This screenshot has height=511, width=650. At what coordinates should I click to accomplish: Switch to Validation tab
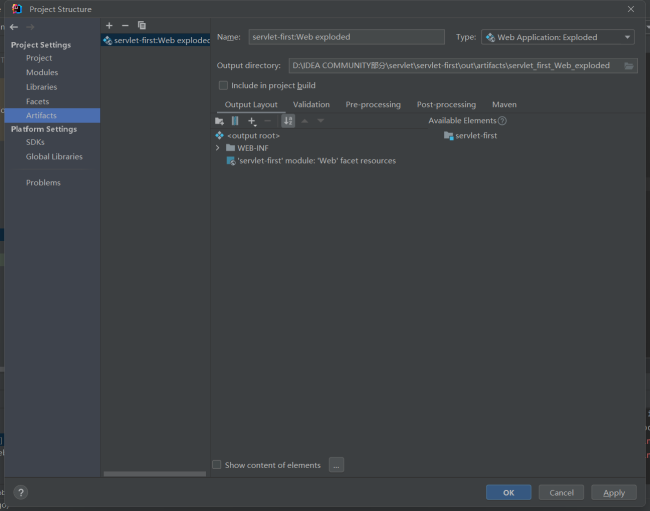(x=311, y=104)
